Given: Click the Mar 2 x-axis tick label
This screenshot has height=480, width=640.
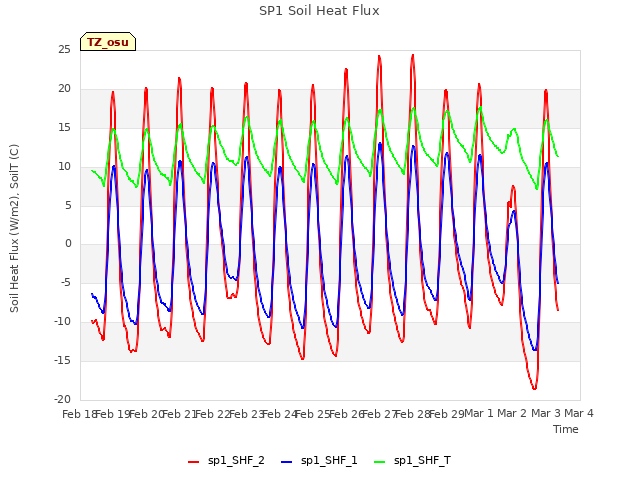Looking at the screenshot, I should point(512,413).
